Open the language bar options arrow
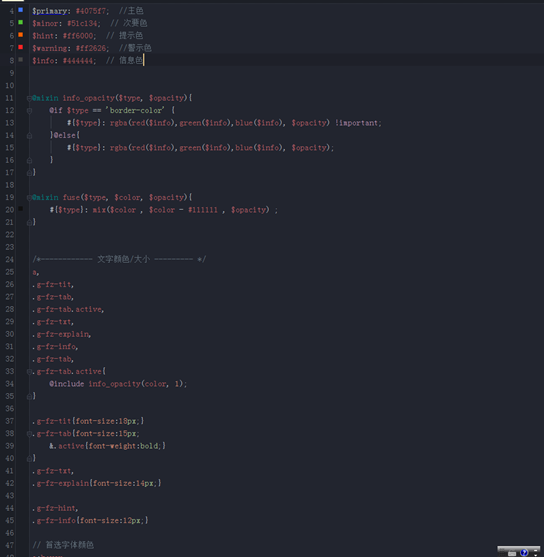544x557 pixels. pos(535,555)
